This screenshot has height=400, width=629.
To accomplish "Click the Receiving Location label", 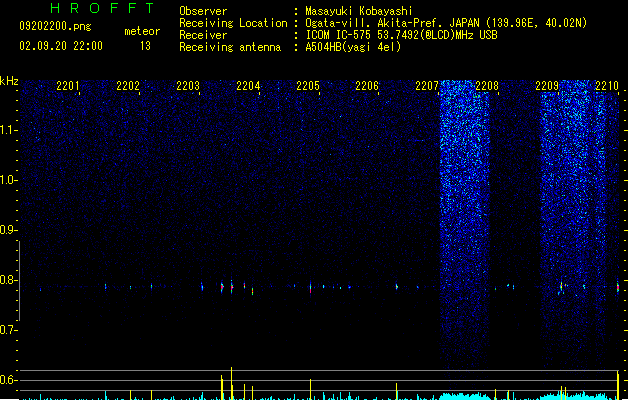I will tap(233, 23).
